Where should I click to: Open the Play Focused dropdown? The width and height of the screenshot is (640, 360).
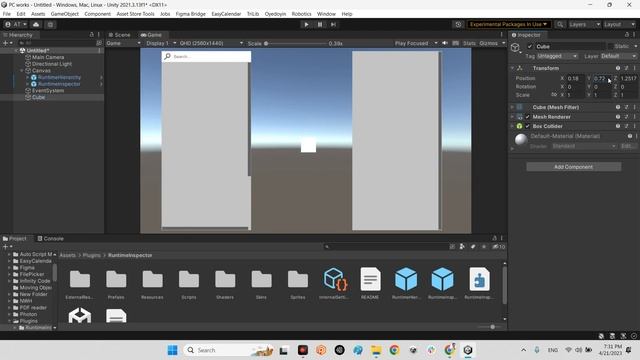416,43
